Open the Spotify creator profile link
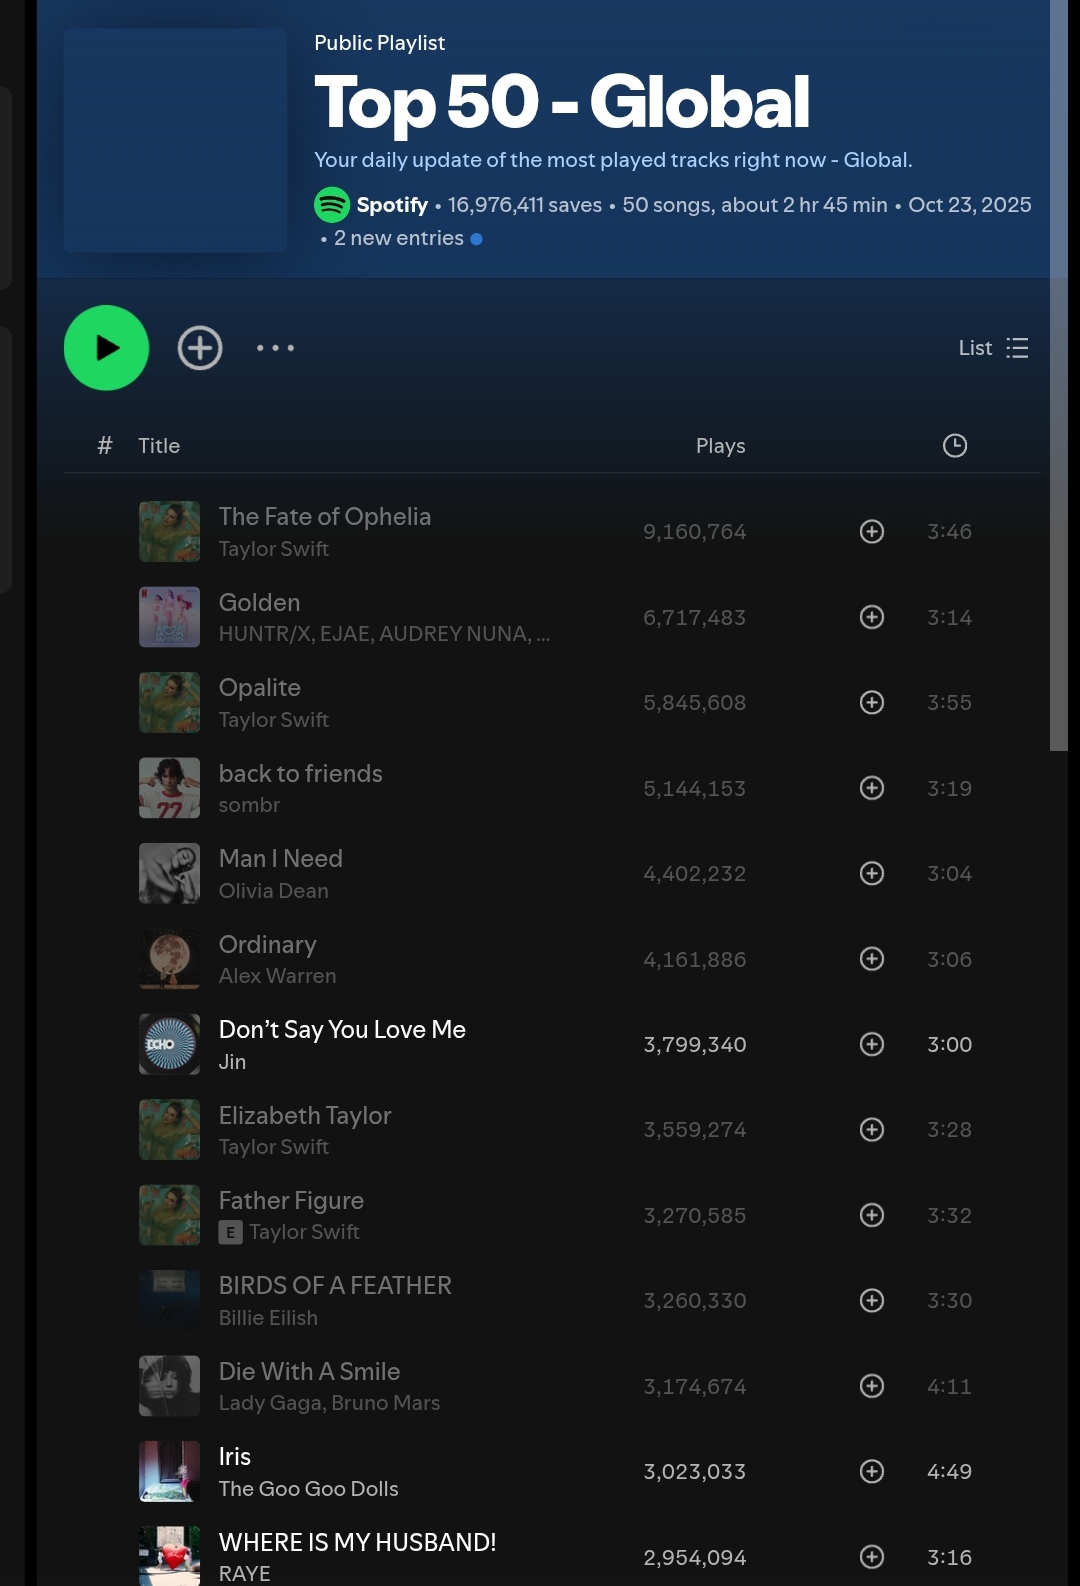 pyautogui.click(x=392, y=205)
